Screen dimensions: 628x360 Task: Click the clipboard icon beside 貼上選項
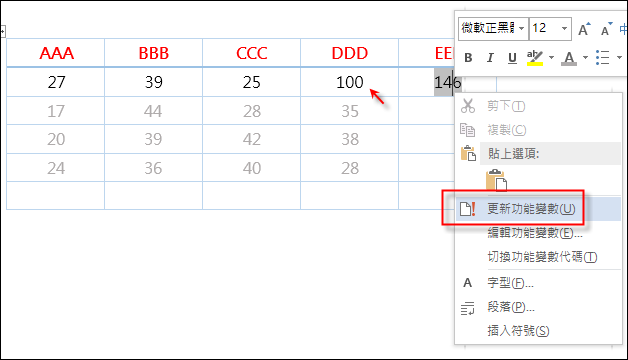click(x=468, y=153)
